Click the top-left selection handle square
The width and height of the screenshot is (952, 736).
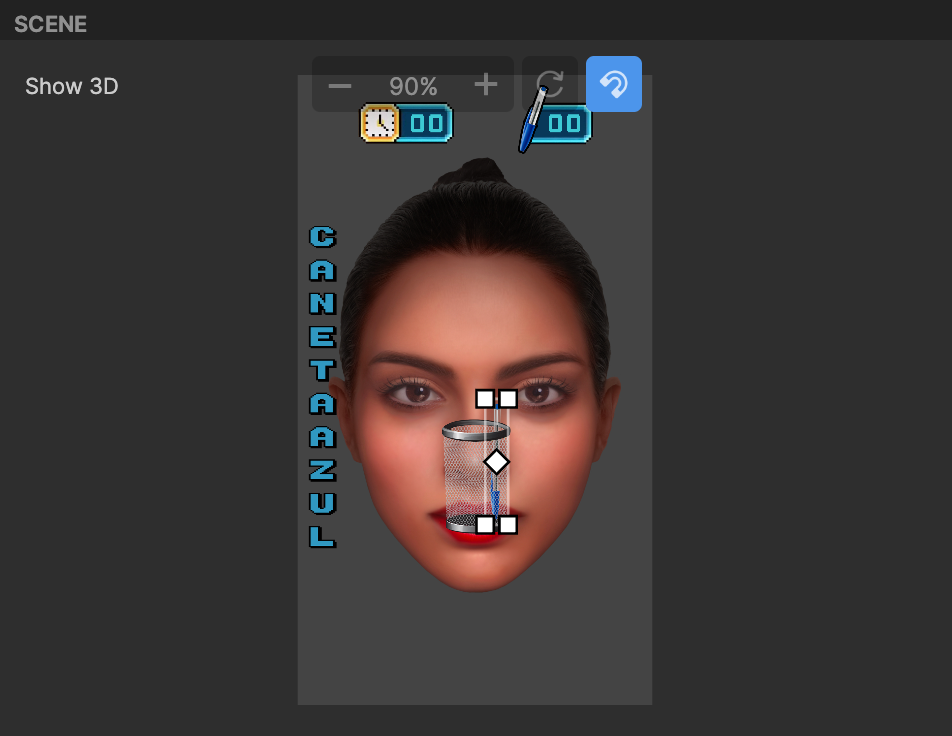[485, 399]
